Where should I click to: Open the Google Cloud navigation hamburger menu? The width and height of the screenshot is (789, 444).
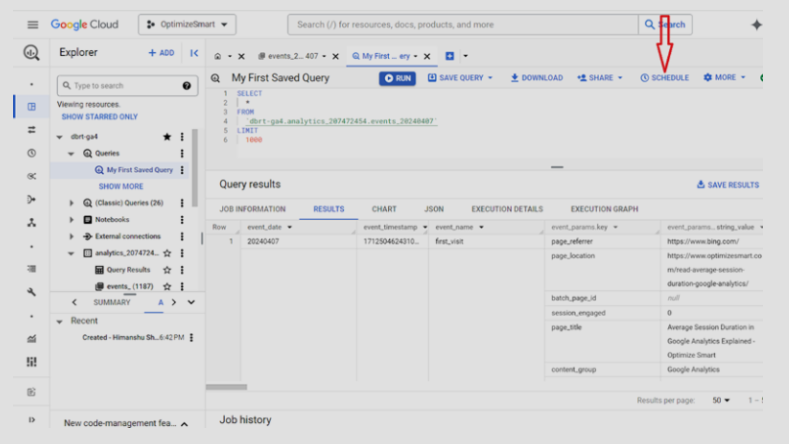tap(33, 25)
